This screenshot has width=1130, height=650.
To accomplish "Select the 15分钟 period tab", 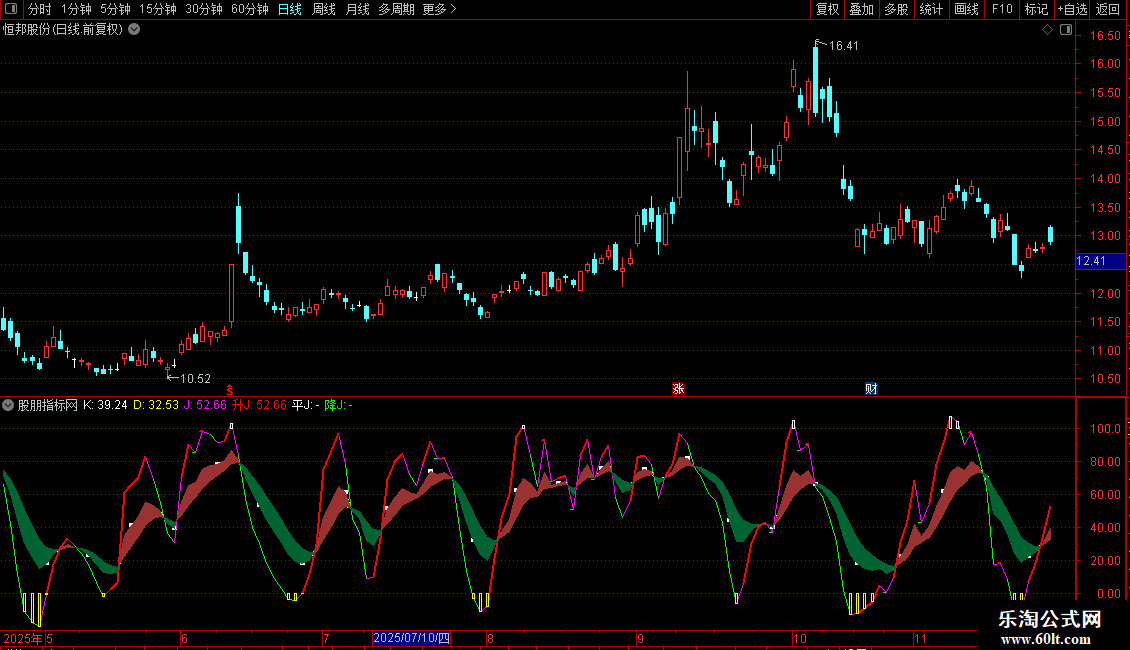I will tap(157, 9).
